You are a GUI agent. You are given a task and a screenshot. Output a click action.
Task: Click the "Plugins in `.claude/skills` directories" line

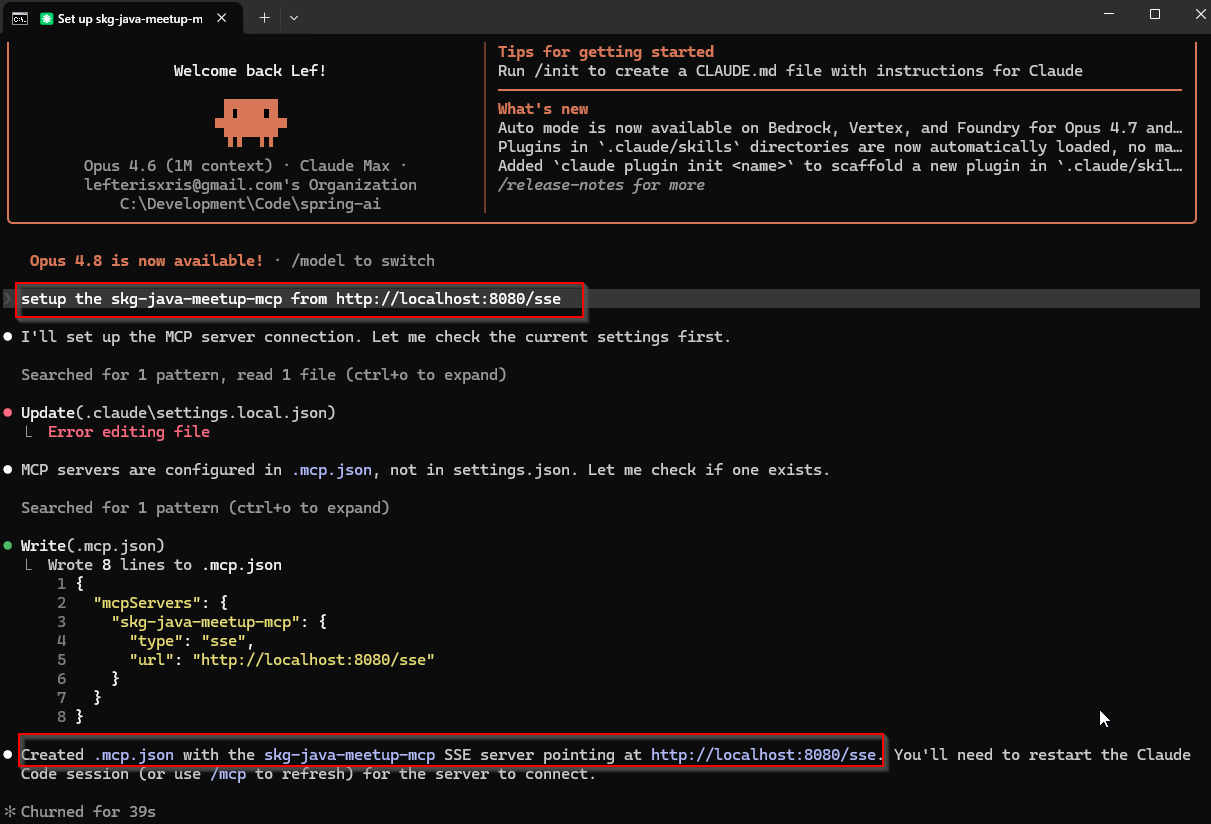(x=841, y=147)
